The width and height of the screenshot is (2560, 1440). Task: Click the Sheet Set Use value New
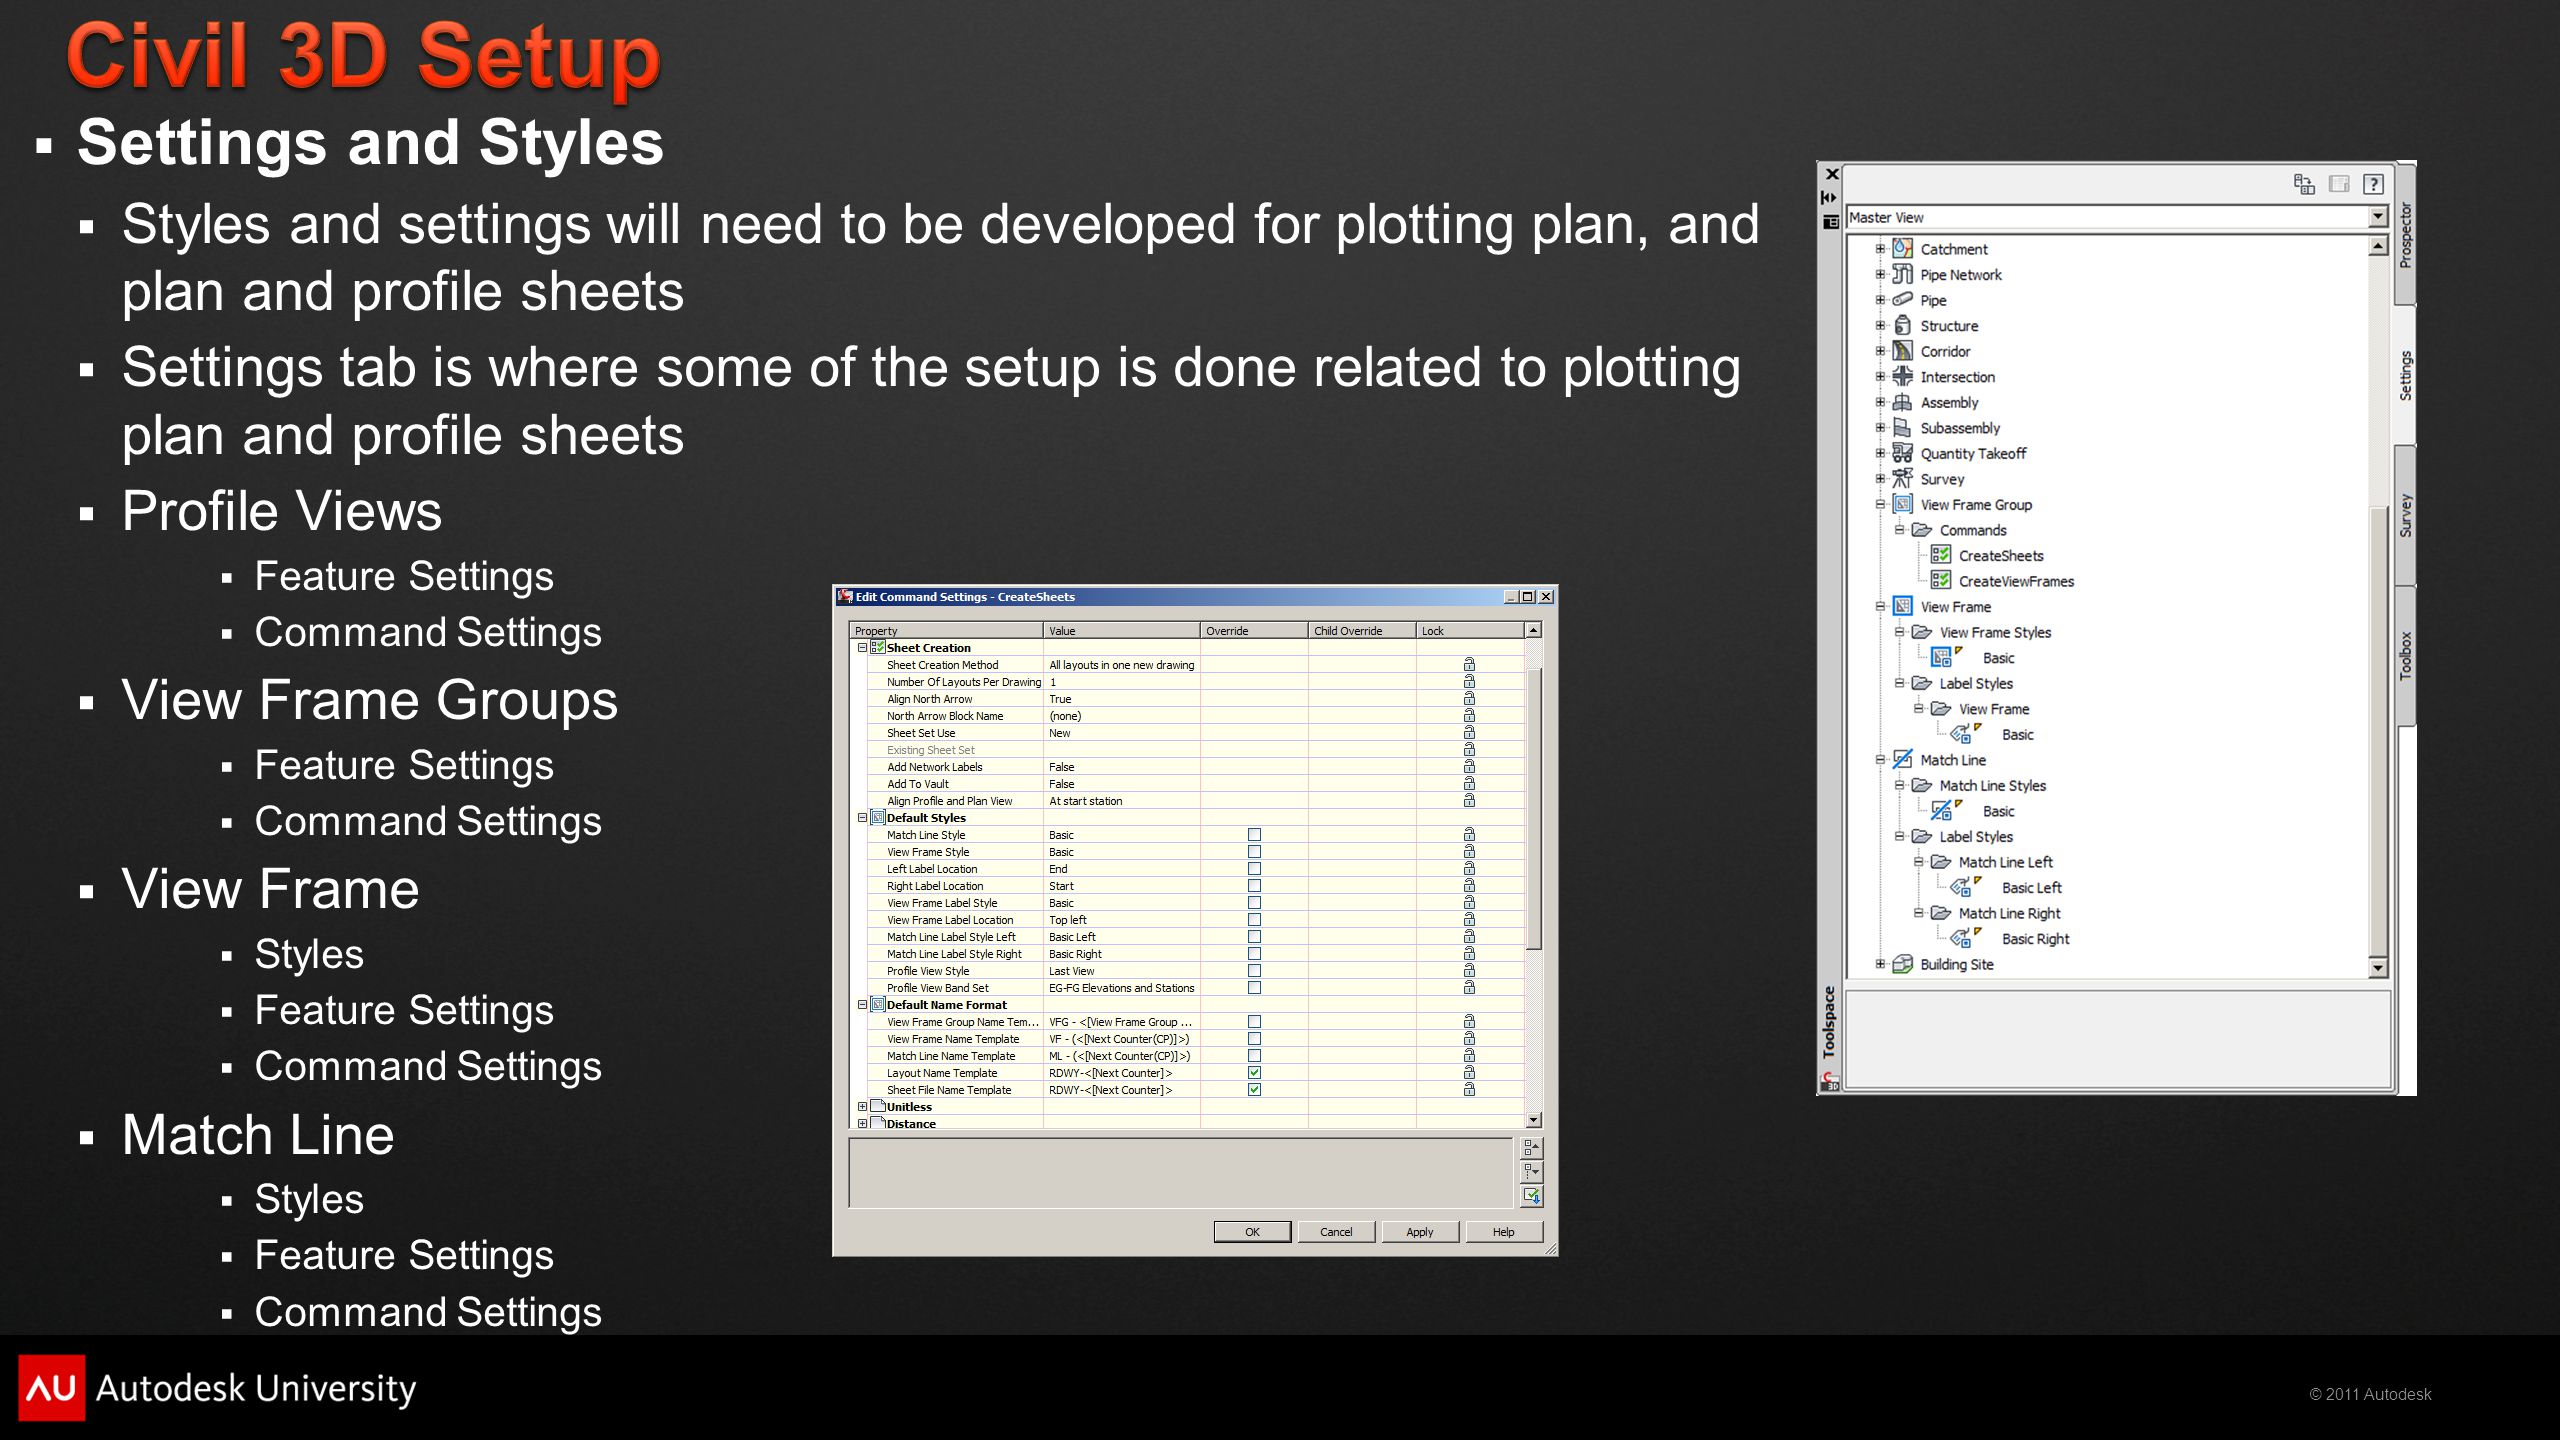(1060, 732)
